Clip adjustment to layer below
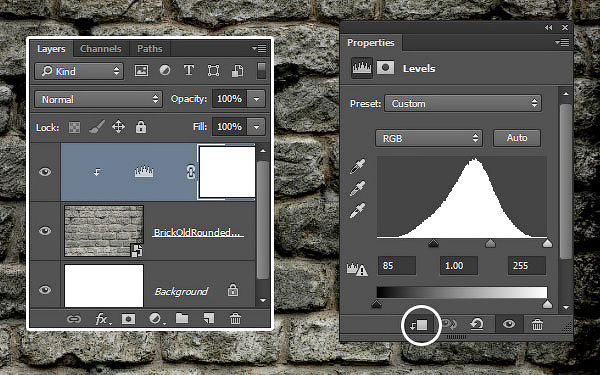 click(x=419, y=325)
